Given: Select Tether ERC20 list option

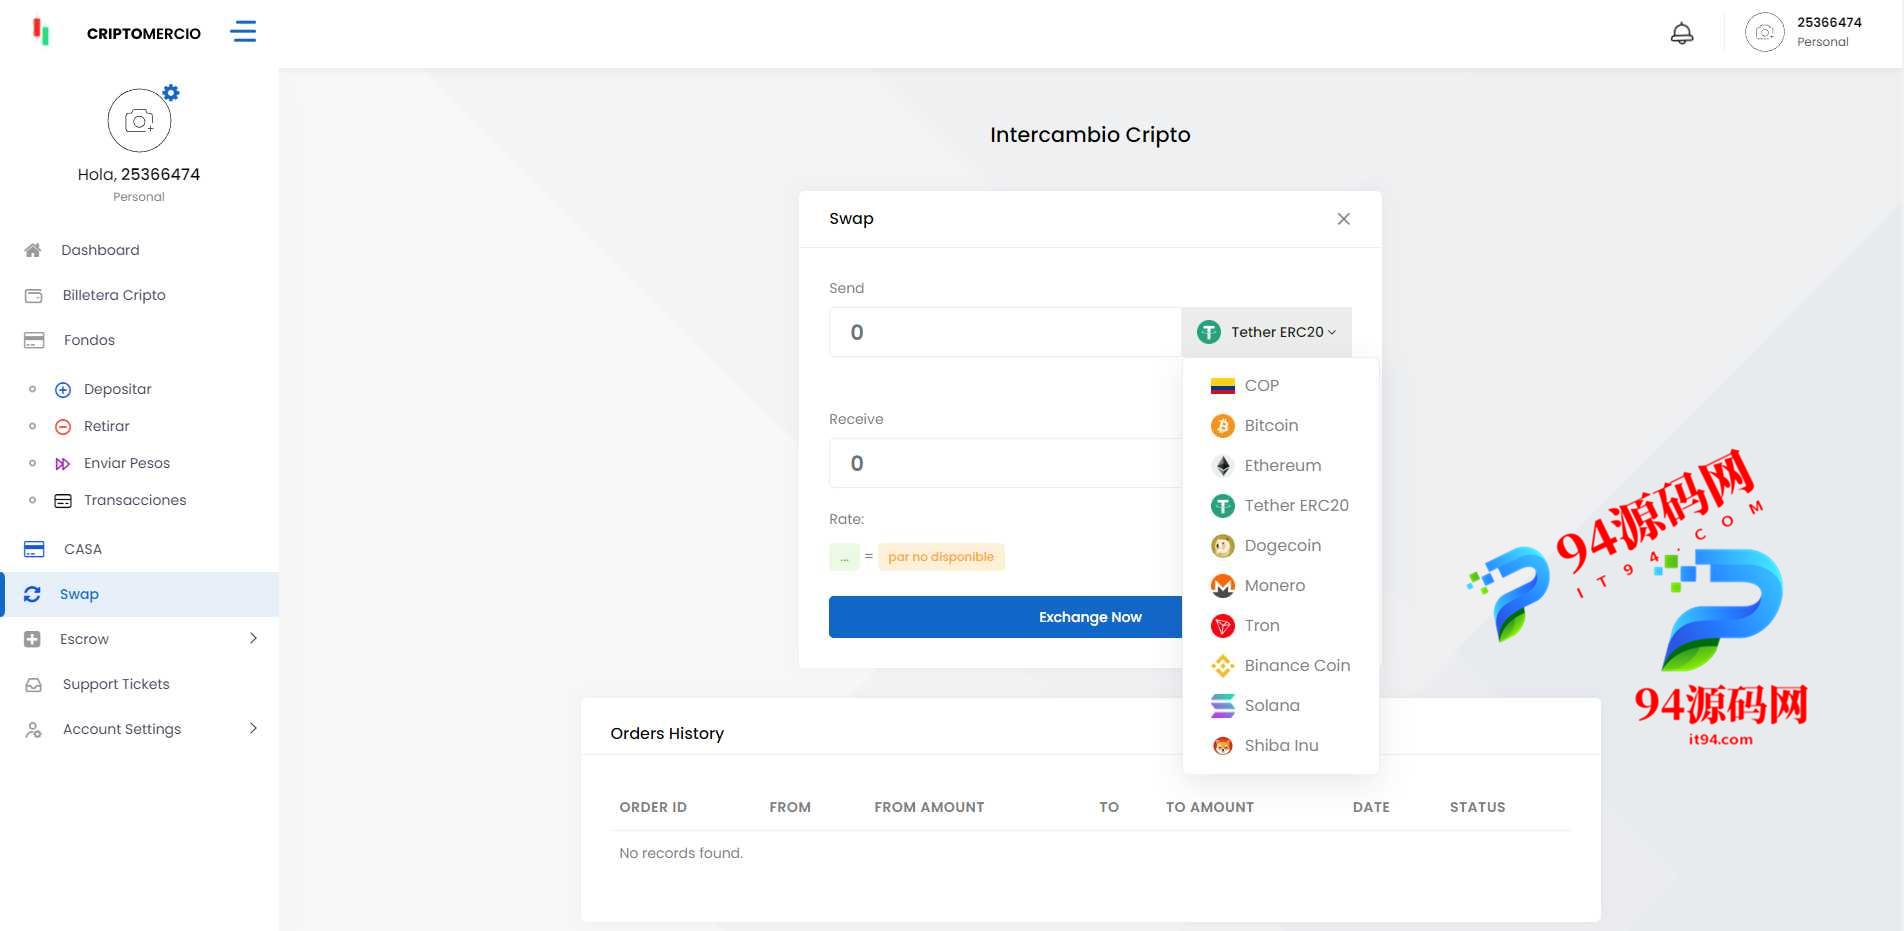Looking at the screenshot, I should click(x=1281, y=506).
